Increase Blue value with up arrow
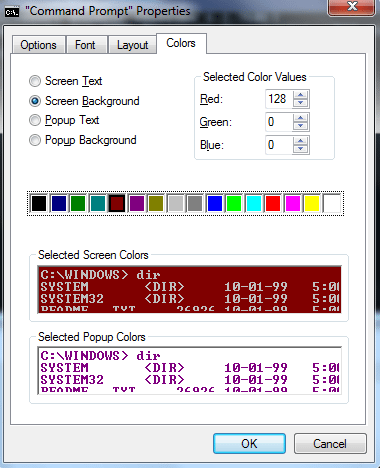 (301, 141)
